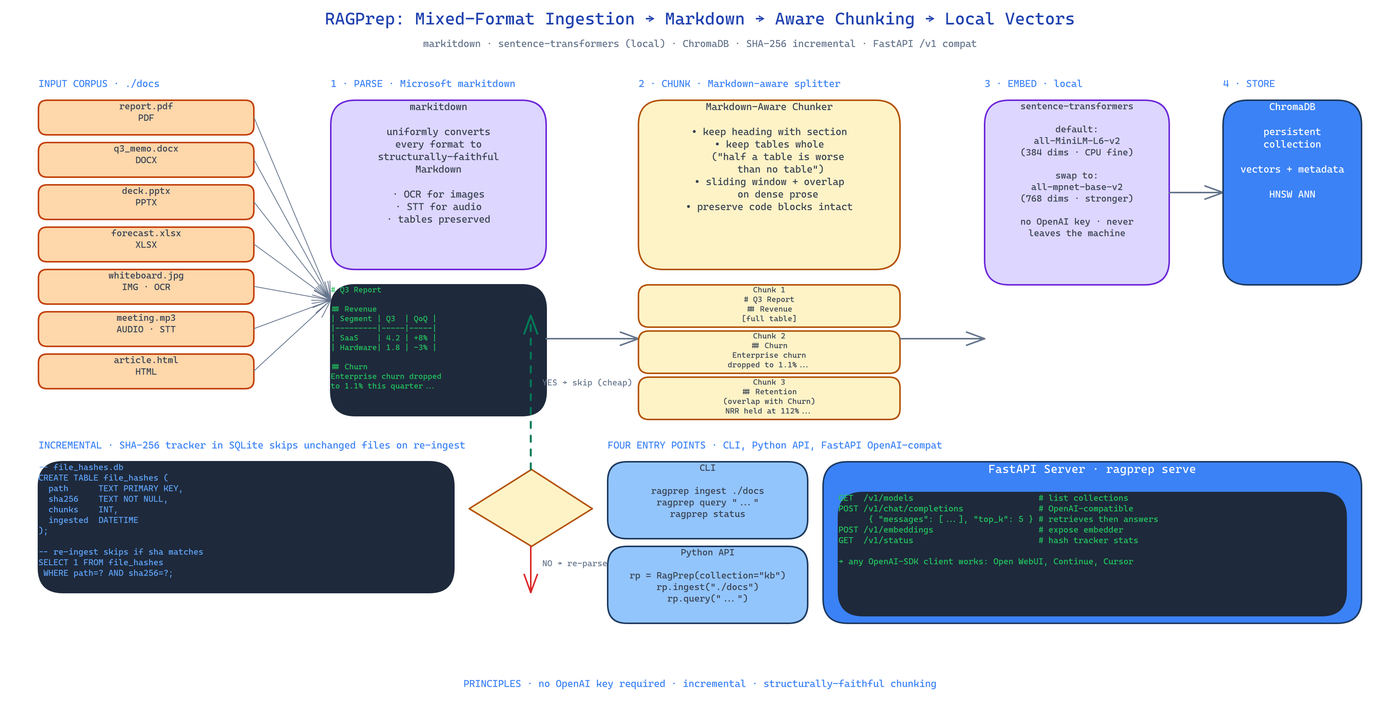Click the OpenAI-SDK client compatibility note
Image resolution: width=1400 pixels, height=702 pixels.
click(x=986, y=561)
